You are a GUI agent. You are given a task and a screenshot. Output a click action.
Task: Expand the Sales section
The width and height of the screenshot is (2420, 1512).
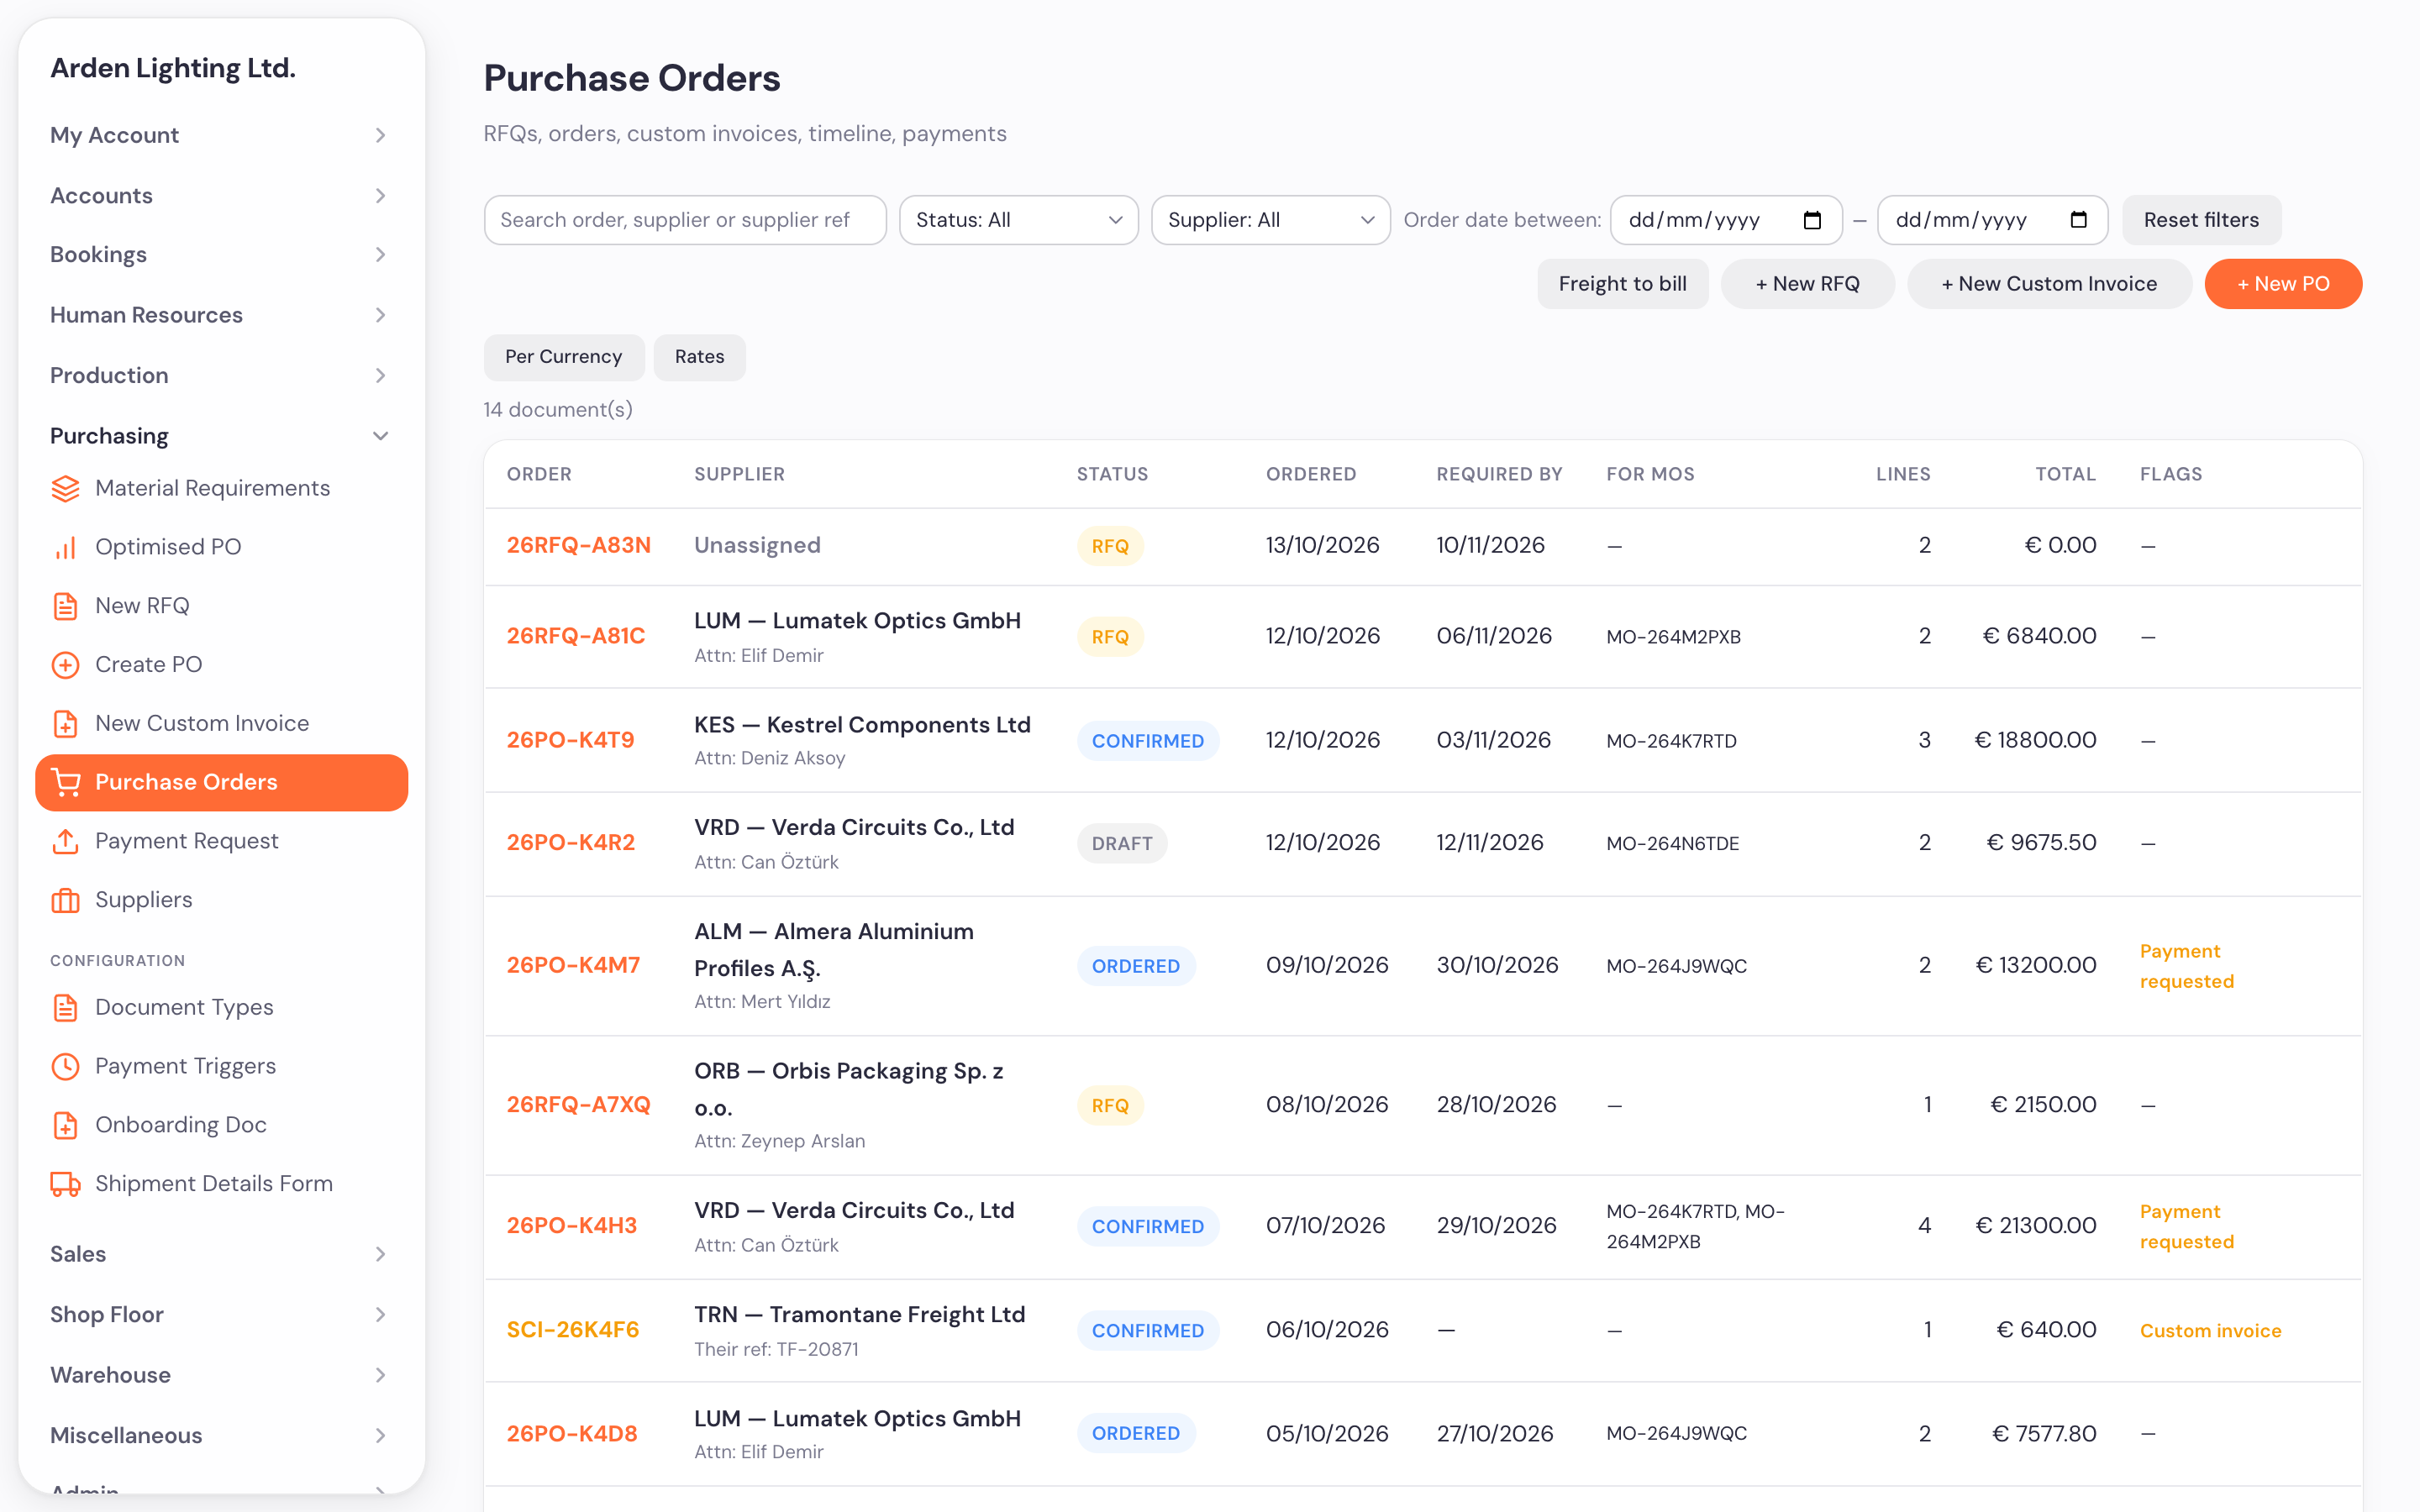pos(219,1253)
